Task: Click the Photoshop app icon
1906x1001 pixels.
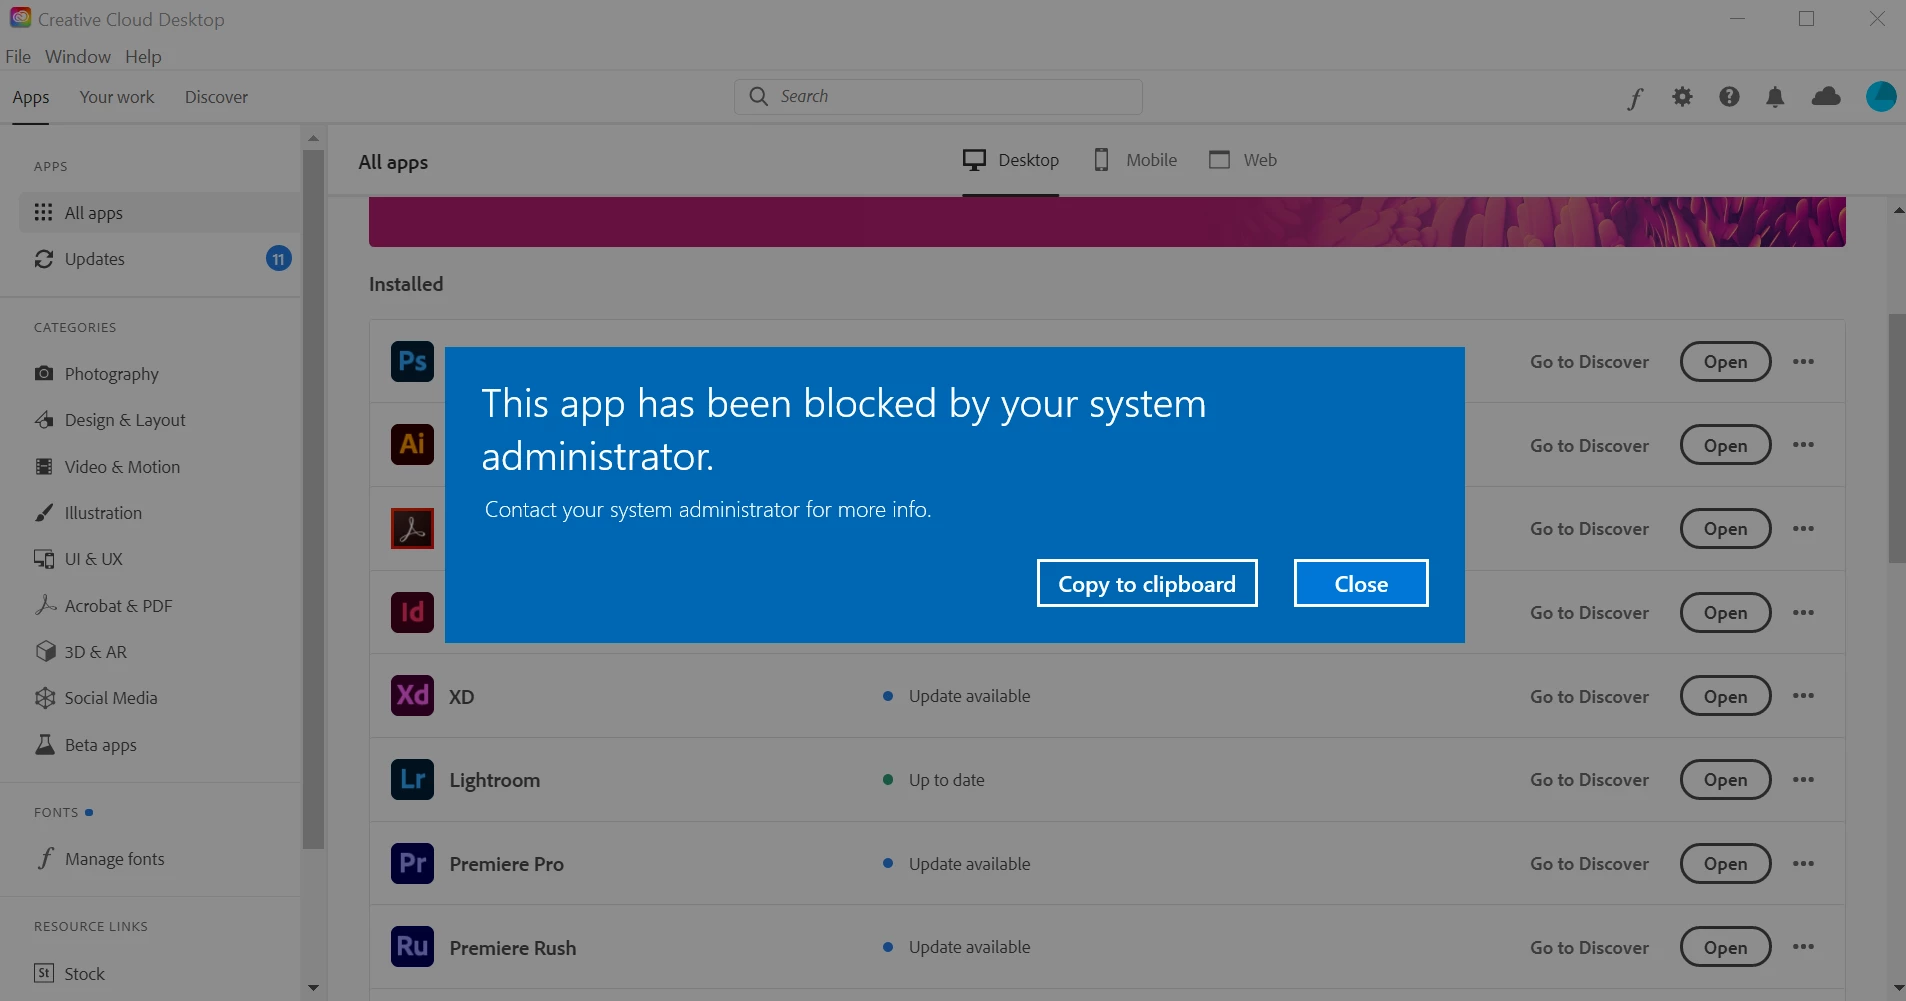Action: [x=412, y=361]
